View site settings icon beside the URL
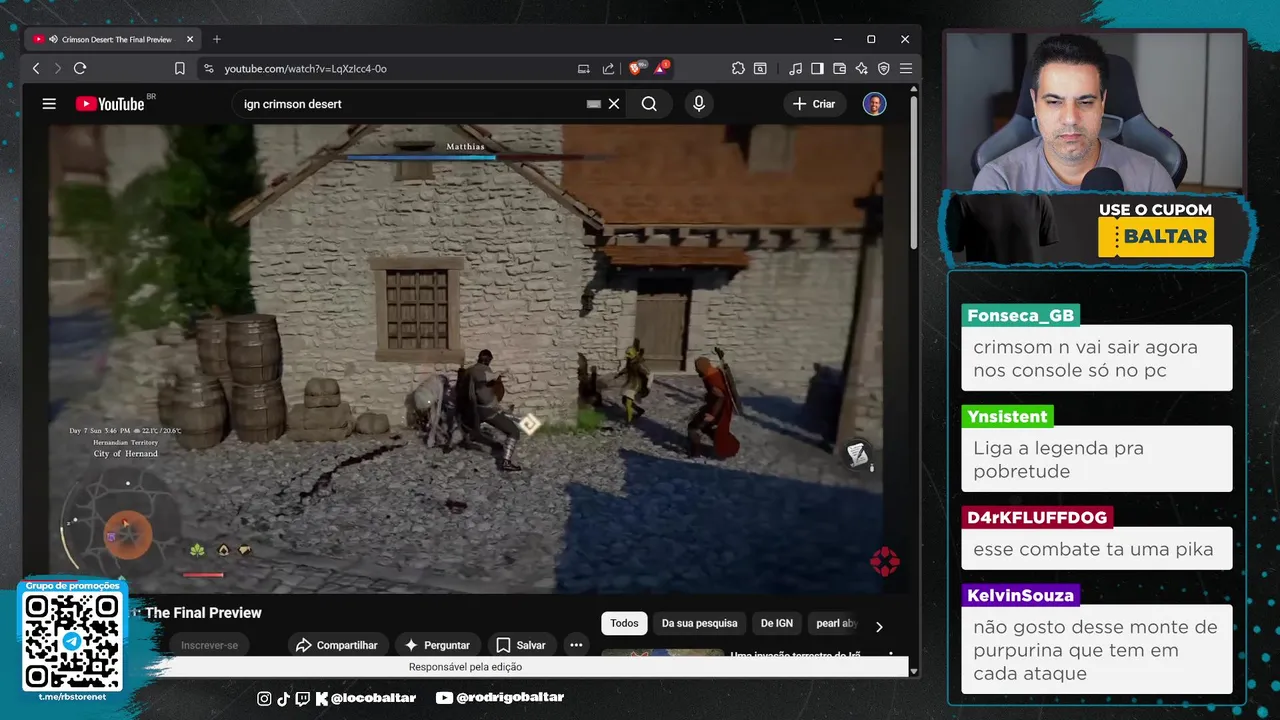This screenshot has height=720, width=1280. pyautogui.click(x=208, y=68)
